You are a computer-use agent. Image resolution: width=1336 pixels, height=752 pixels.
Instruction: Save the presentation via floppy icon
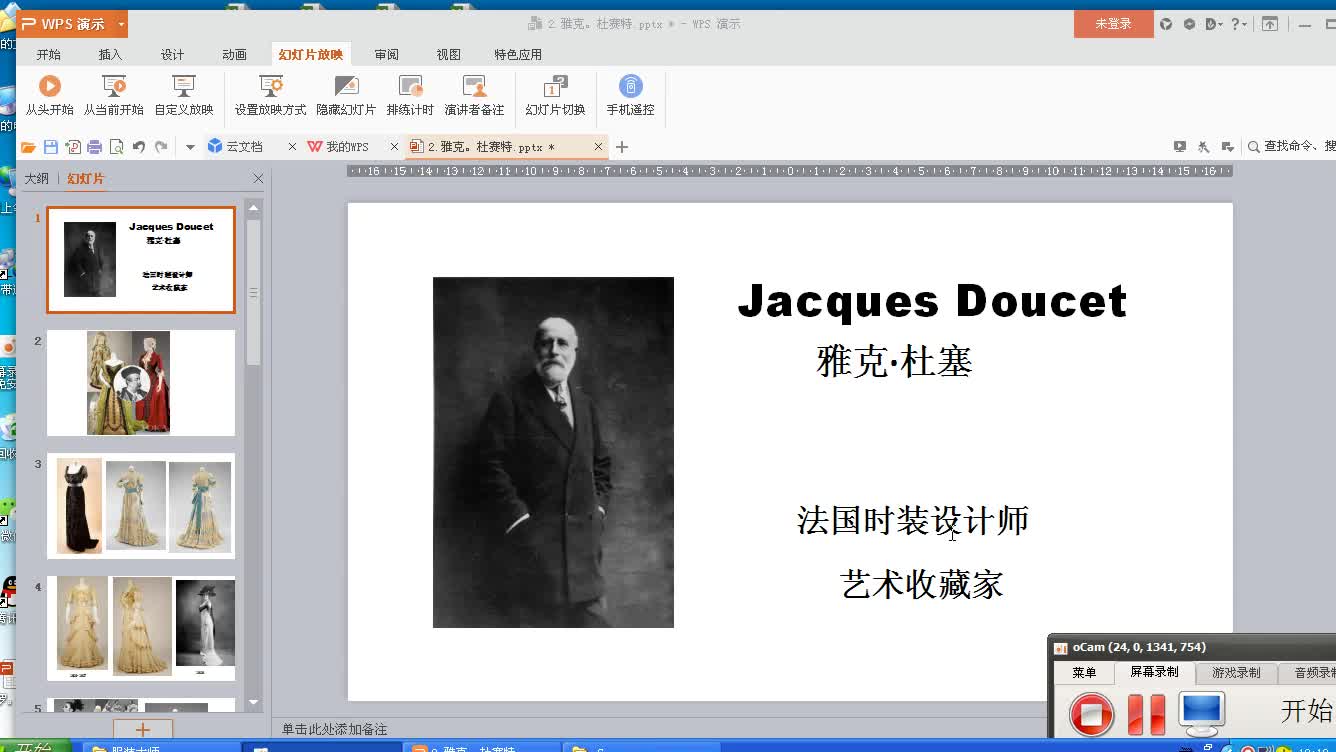pos(51,147)
